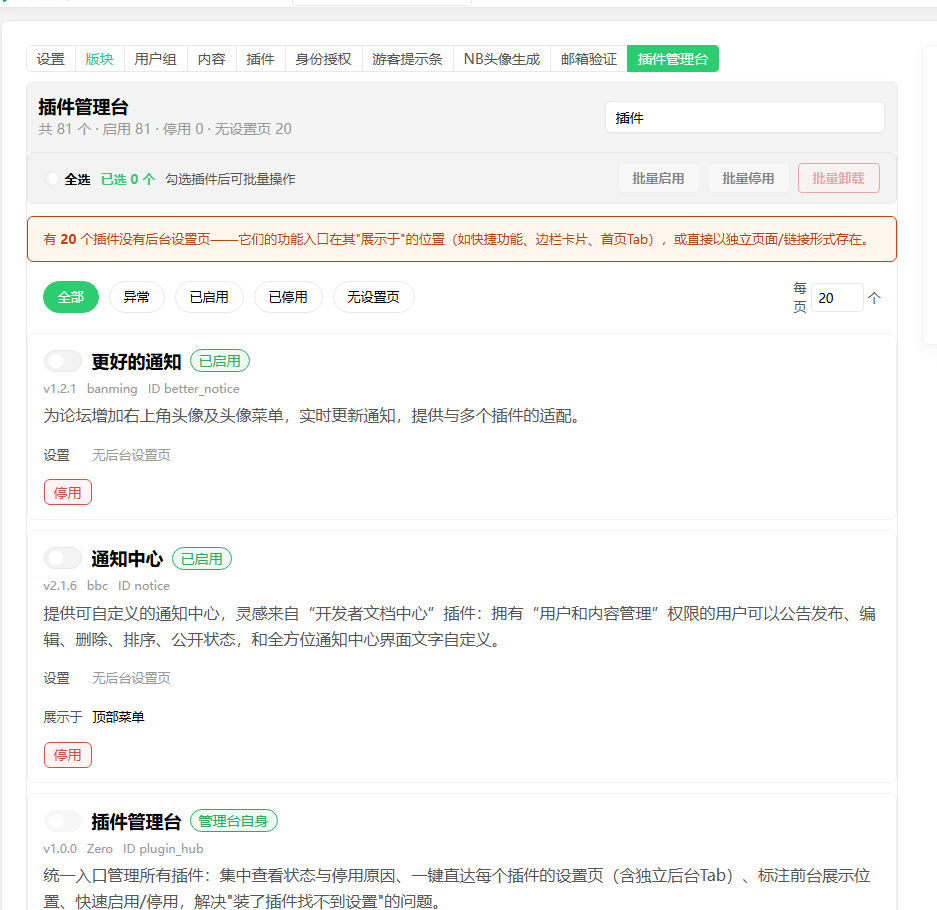Screen dimensions: 937x910
Task: Click 无后台设置页 text under 通知中心
Action: click(131, 678)
